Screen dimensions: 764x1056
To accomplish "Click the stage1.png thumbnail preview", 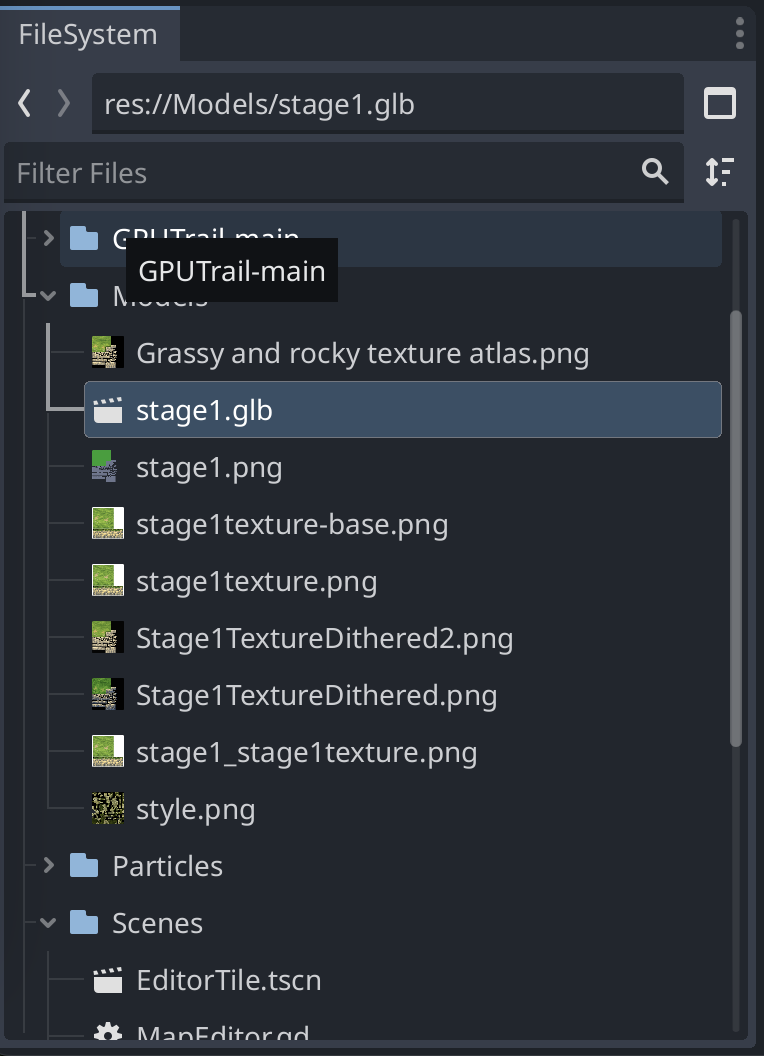I will pyautogui.click(x=107, y=467).
